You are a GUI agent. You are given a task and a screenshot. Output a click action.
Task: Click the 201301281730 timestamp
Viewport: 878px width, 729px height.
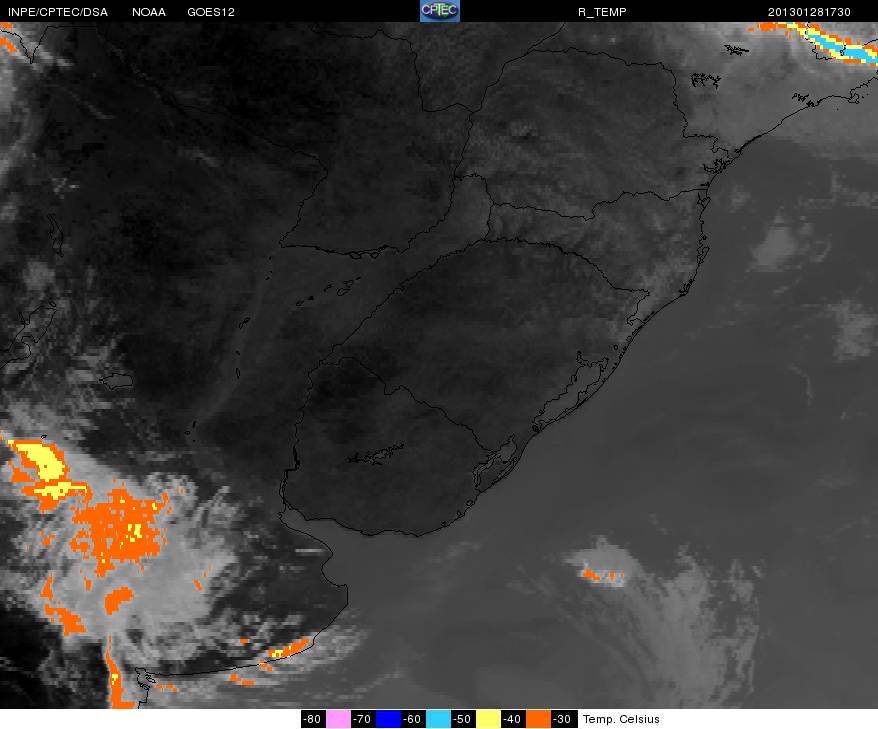[809, 12]
